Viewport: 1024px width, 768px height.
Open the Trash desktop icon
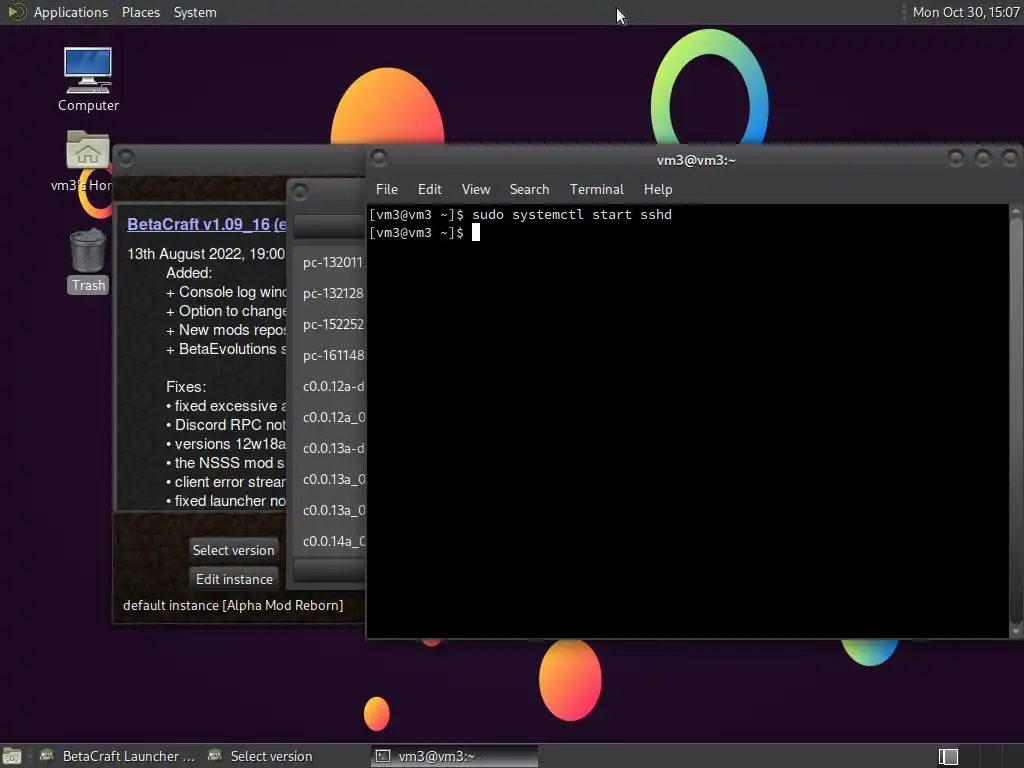pyautogui.click(x=88, y=260)
